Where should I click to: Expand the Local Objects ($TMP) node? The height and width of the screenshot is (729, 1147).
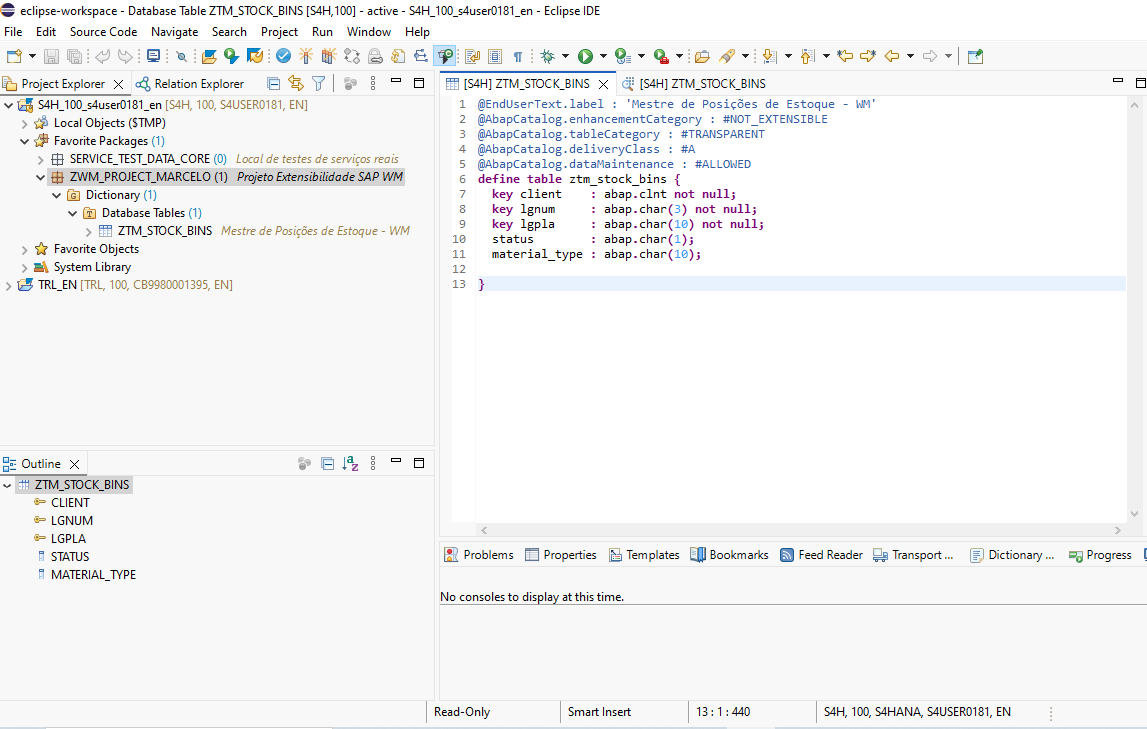click(25, 123)
